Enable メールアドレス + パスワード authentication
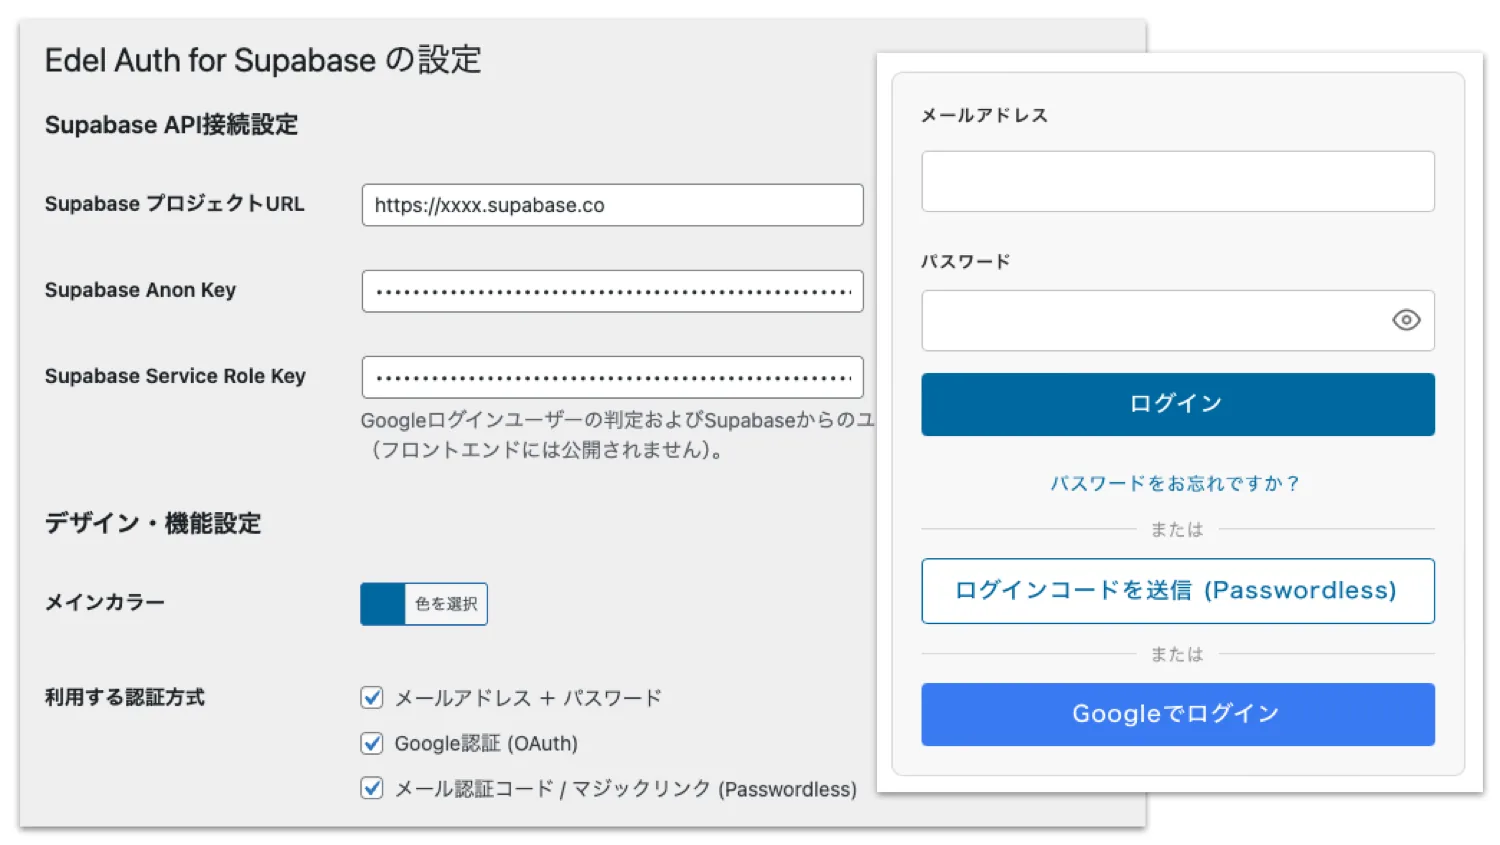Image resolution: width=1500 pixels, height=845 pixels. 371,697
